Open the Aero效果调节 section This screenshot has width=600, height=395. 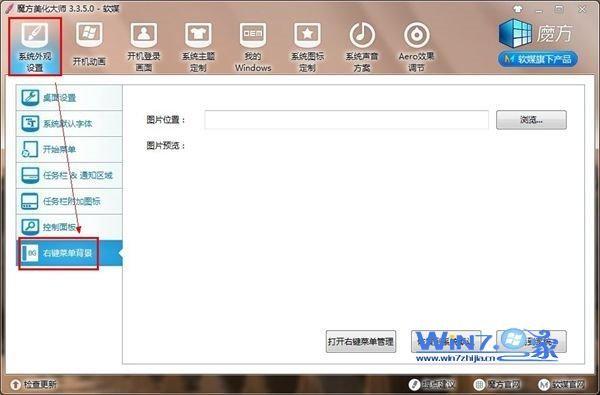[416, 46]
